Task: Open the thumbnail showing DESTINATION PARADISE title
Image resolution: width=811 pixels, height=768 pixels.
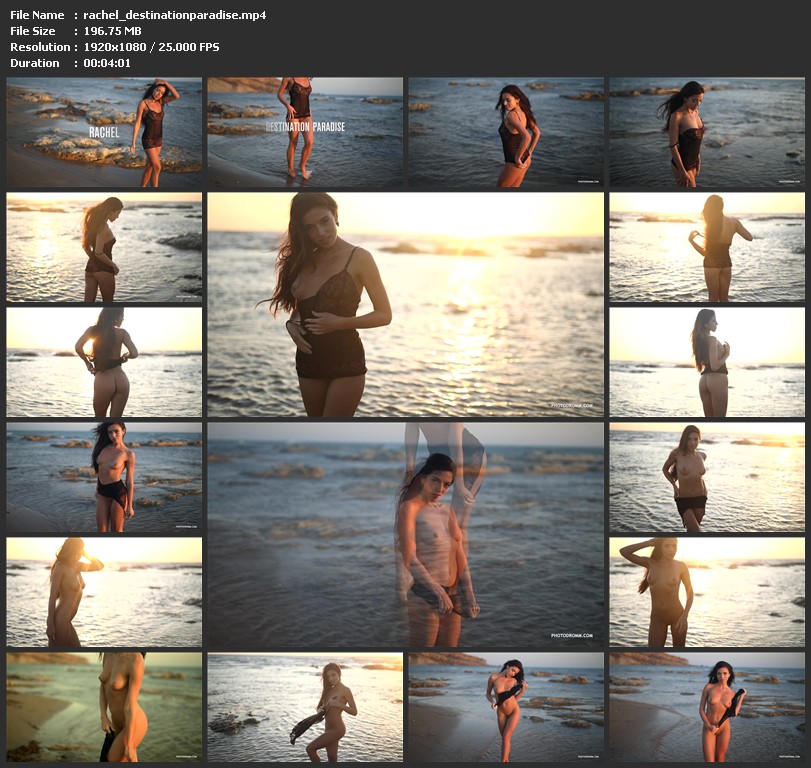Action: point(305,132)
